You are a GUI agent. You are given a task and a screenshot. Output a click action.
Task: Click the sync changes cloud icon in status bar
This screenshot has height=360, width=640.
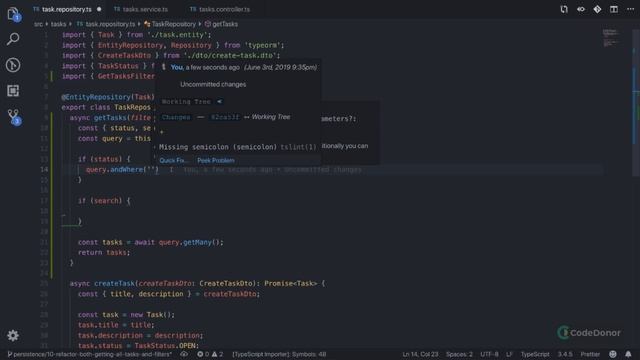pyautogui.click(x=184, y=354)
